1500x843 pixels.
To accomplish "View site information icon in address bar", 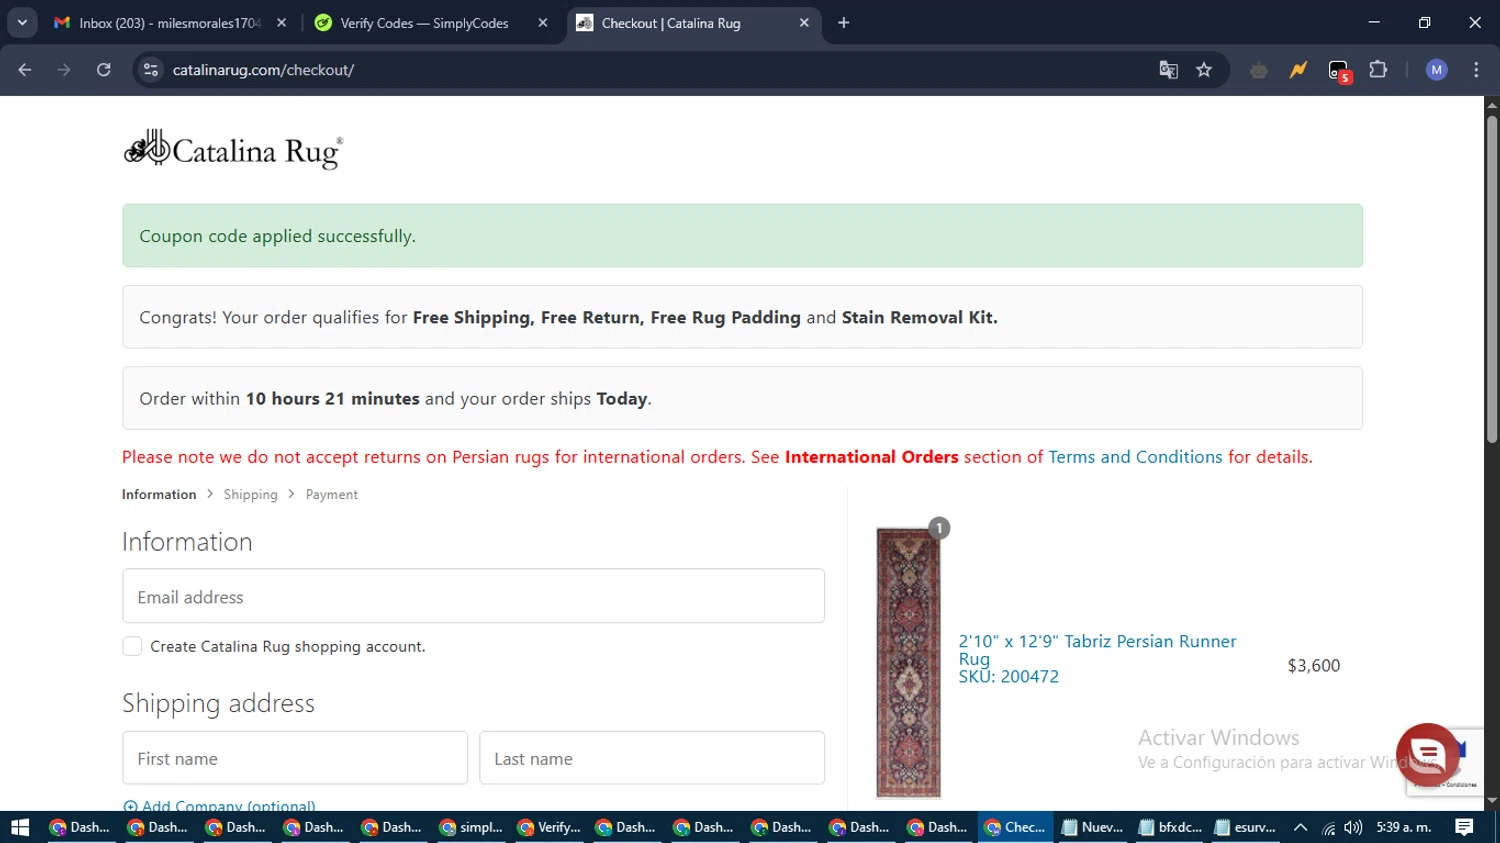I will coord(151,70).
